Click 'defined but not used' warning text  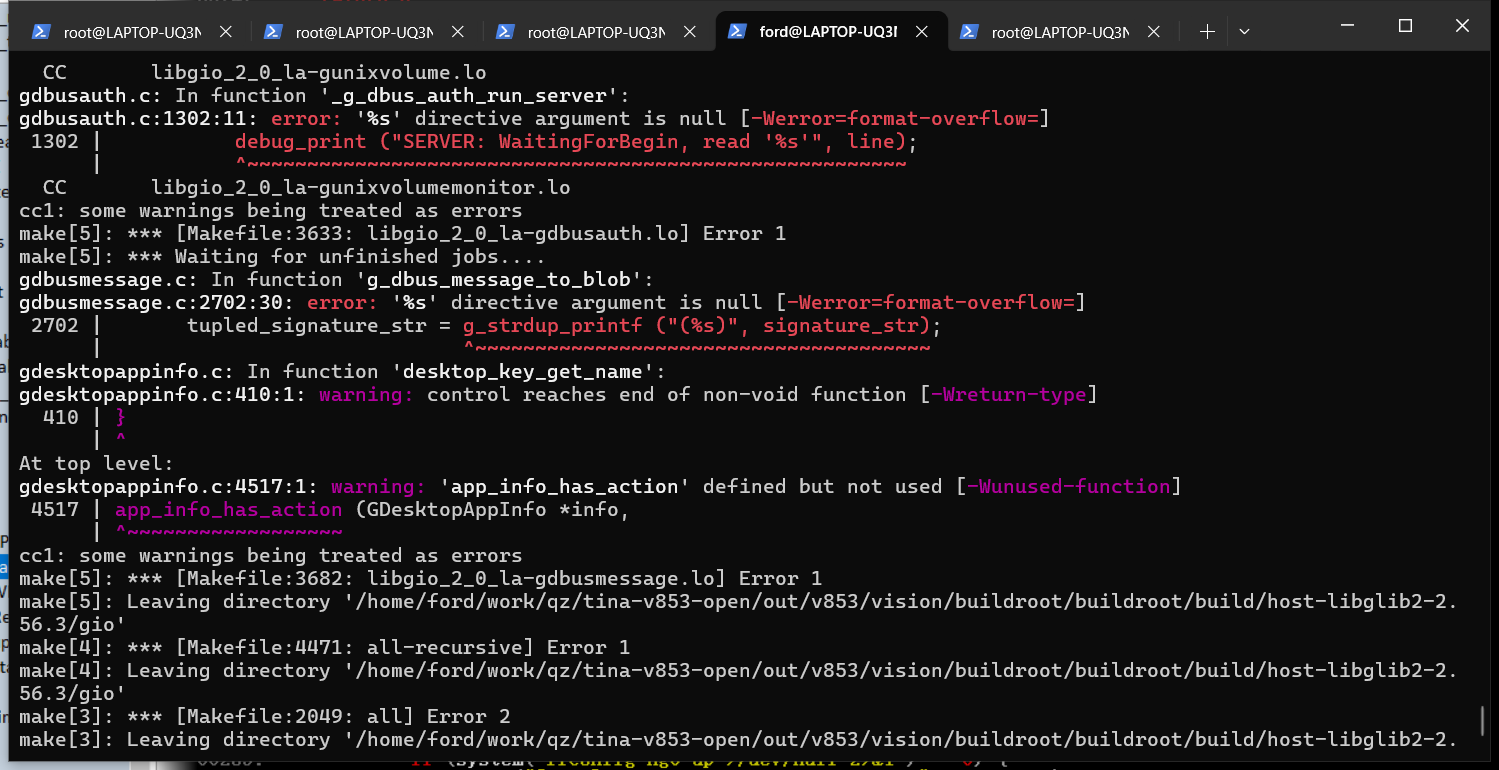tap(822, 486)
